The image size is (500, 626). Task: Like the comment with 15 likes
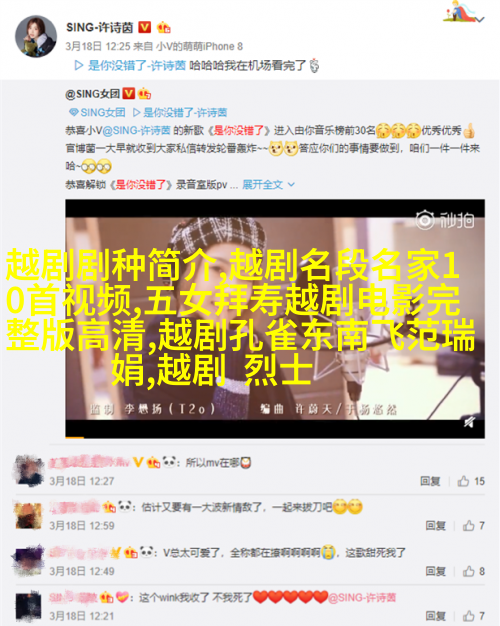coord(471,481)
